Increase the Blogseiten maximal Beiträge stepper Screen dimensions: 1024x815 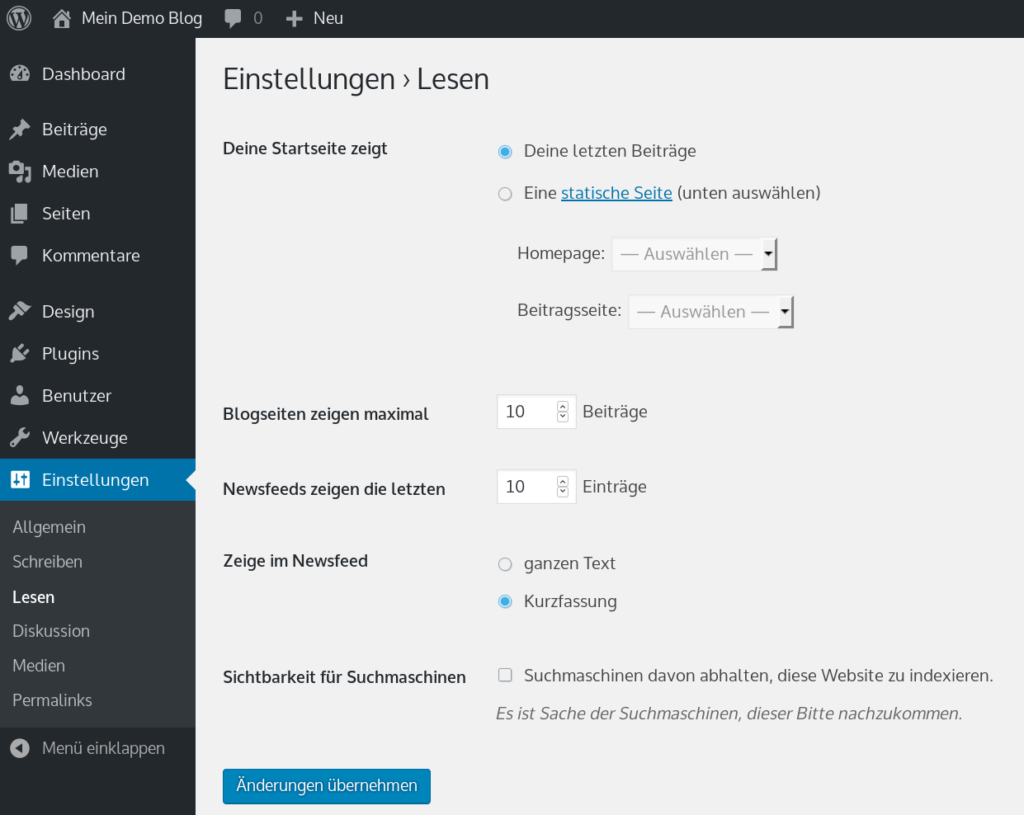coord(562,406)
